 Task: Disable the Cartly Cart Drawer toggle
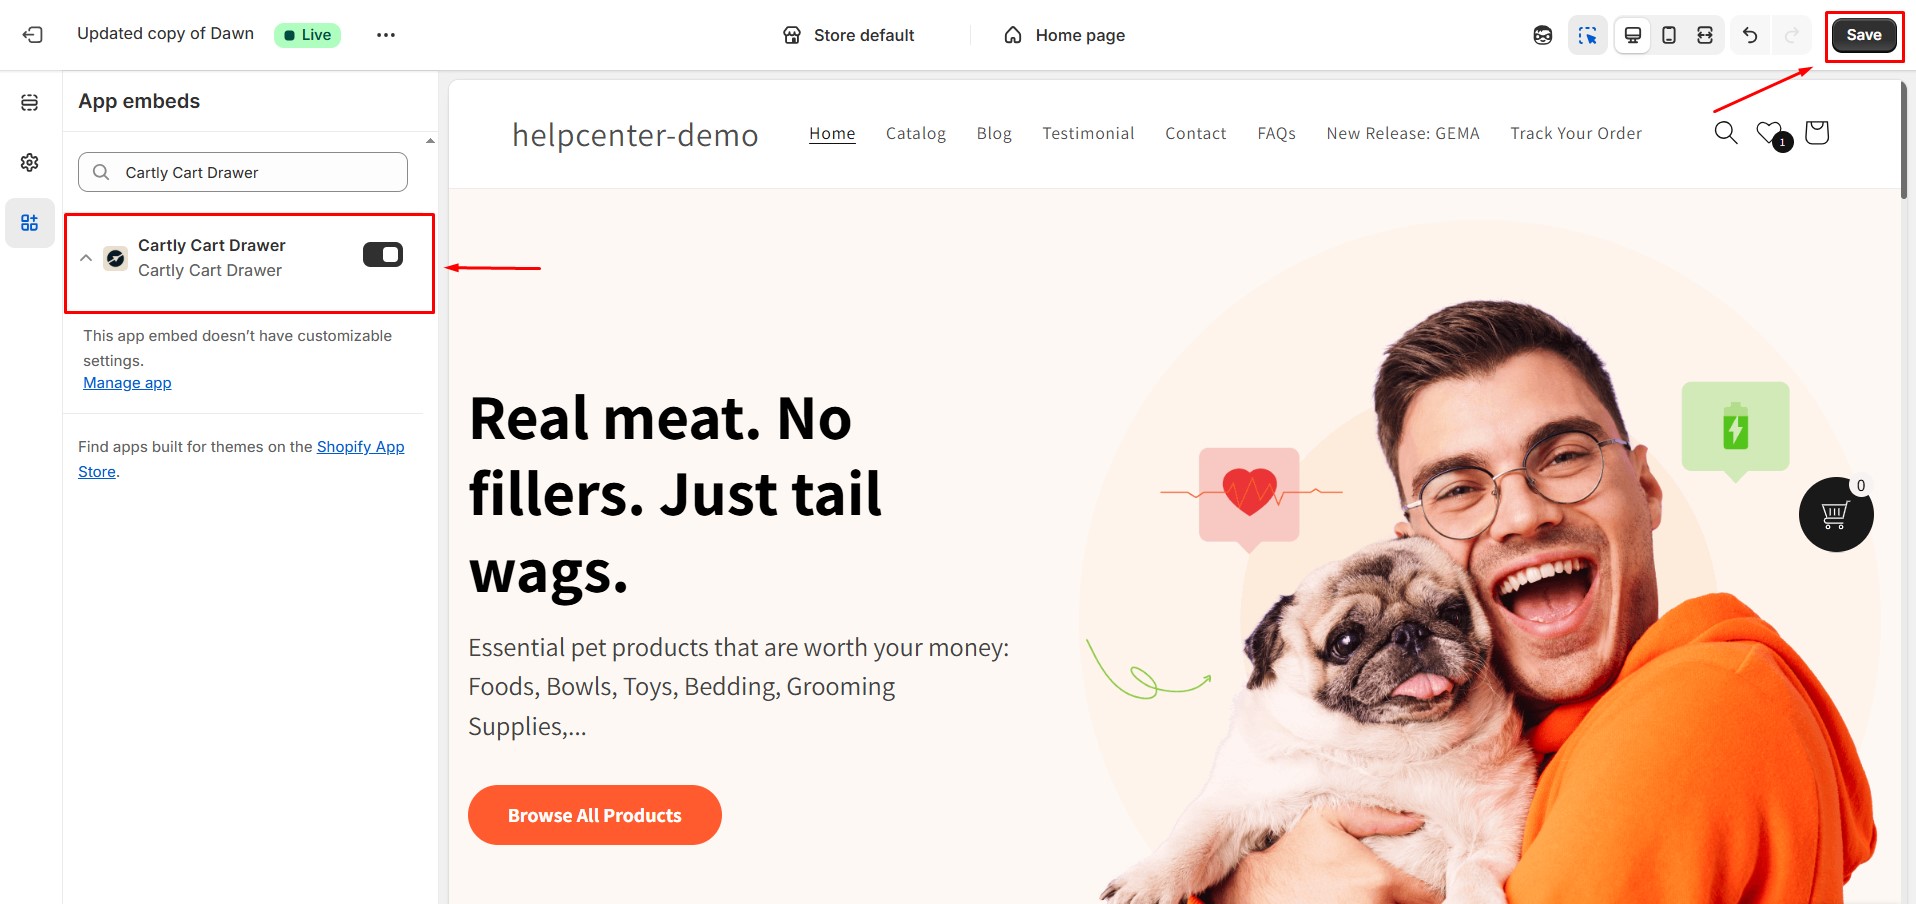(383, 255)
